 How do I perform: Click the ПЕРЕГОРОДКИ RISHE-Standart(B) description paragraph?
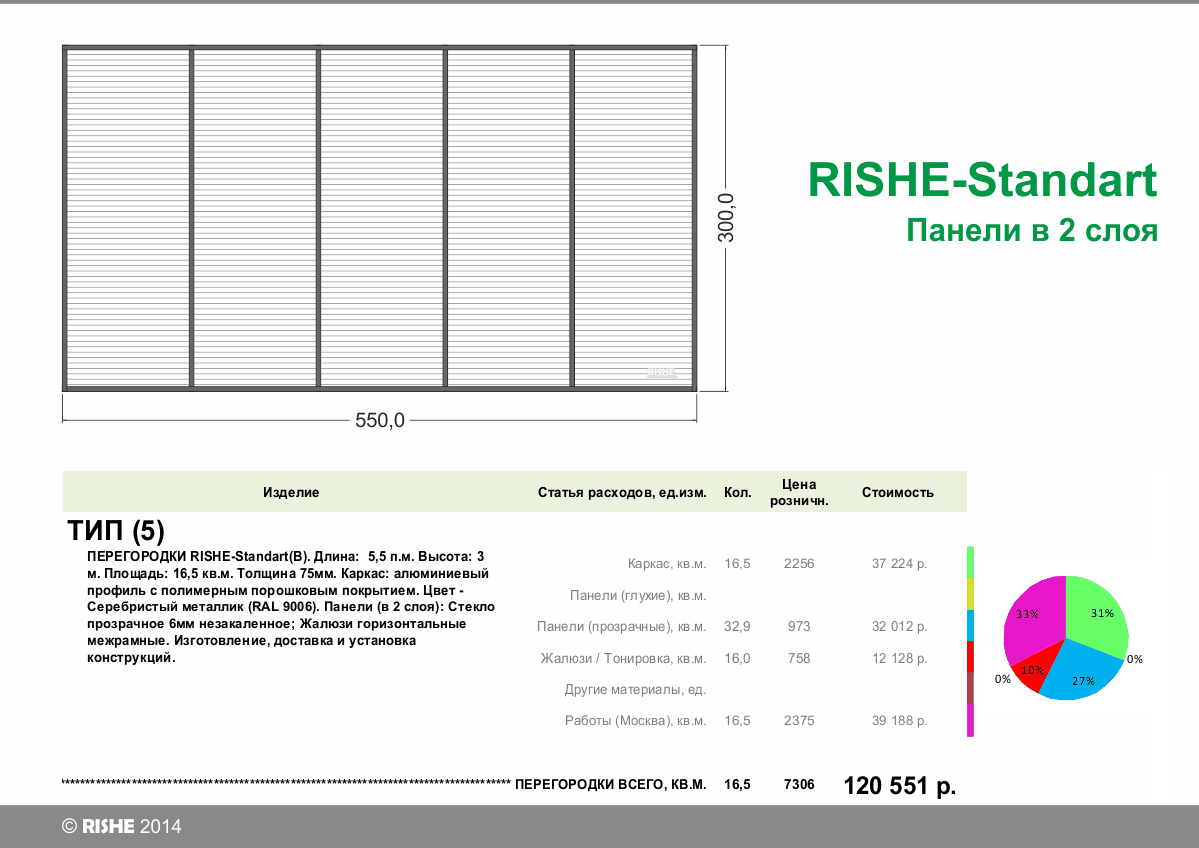tap(291, 606)
